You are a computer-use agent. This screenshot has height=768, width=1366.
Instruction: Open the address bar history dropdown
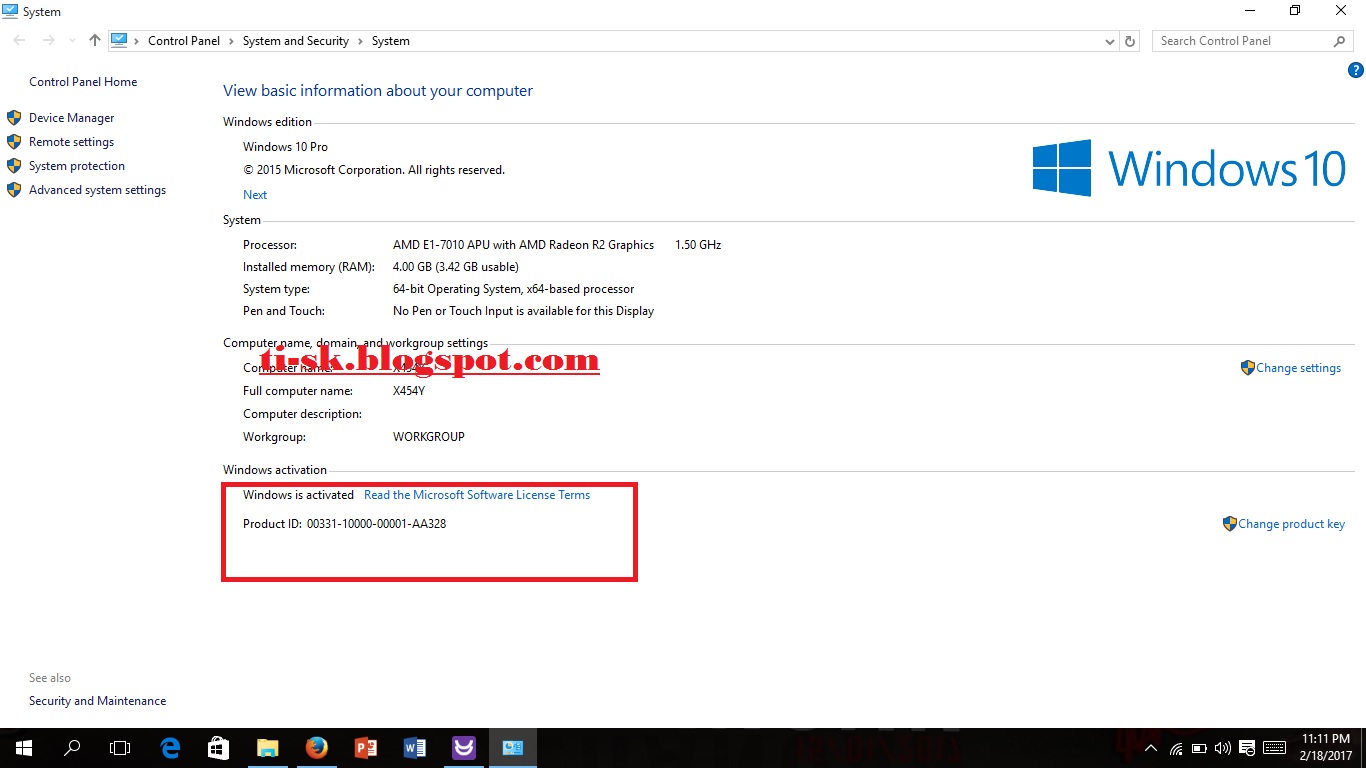pos(1110,42)
